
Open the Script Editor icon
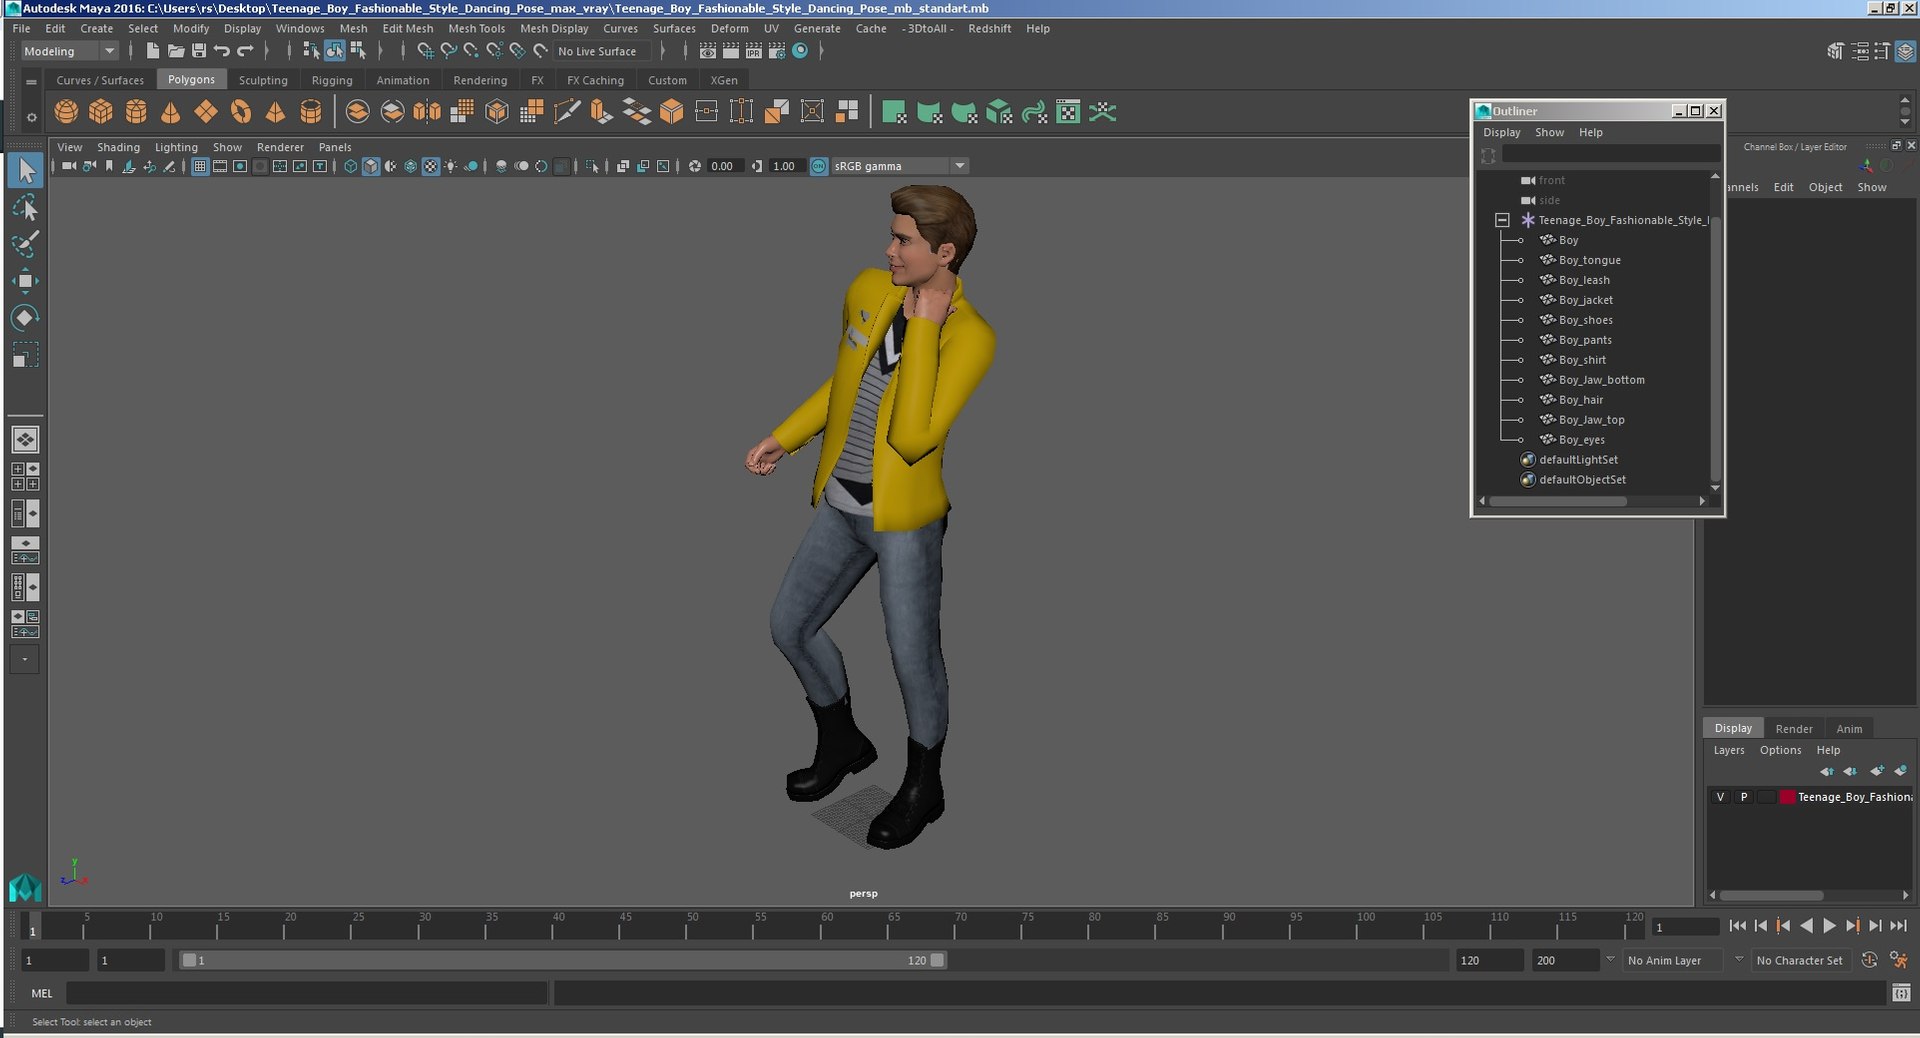1901,993
